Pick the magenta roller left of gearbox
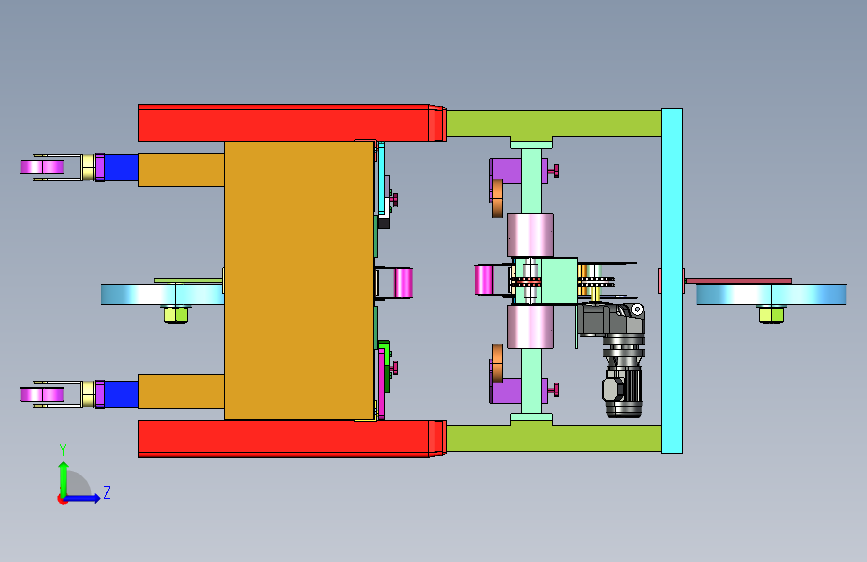 (x=484, y=280)
